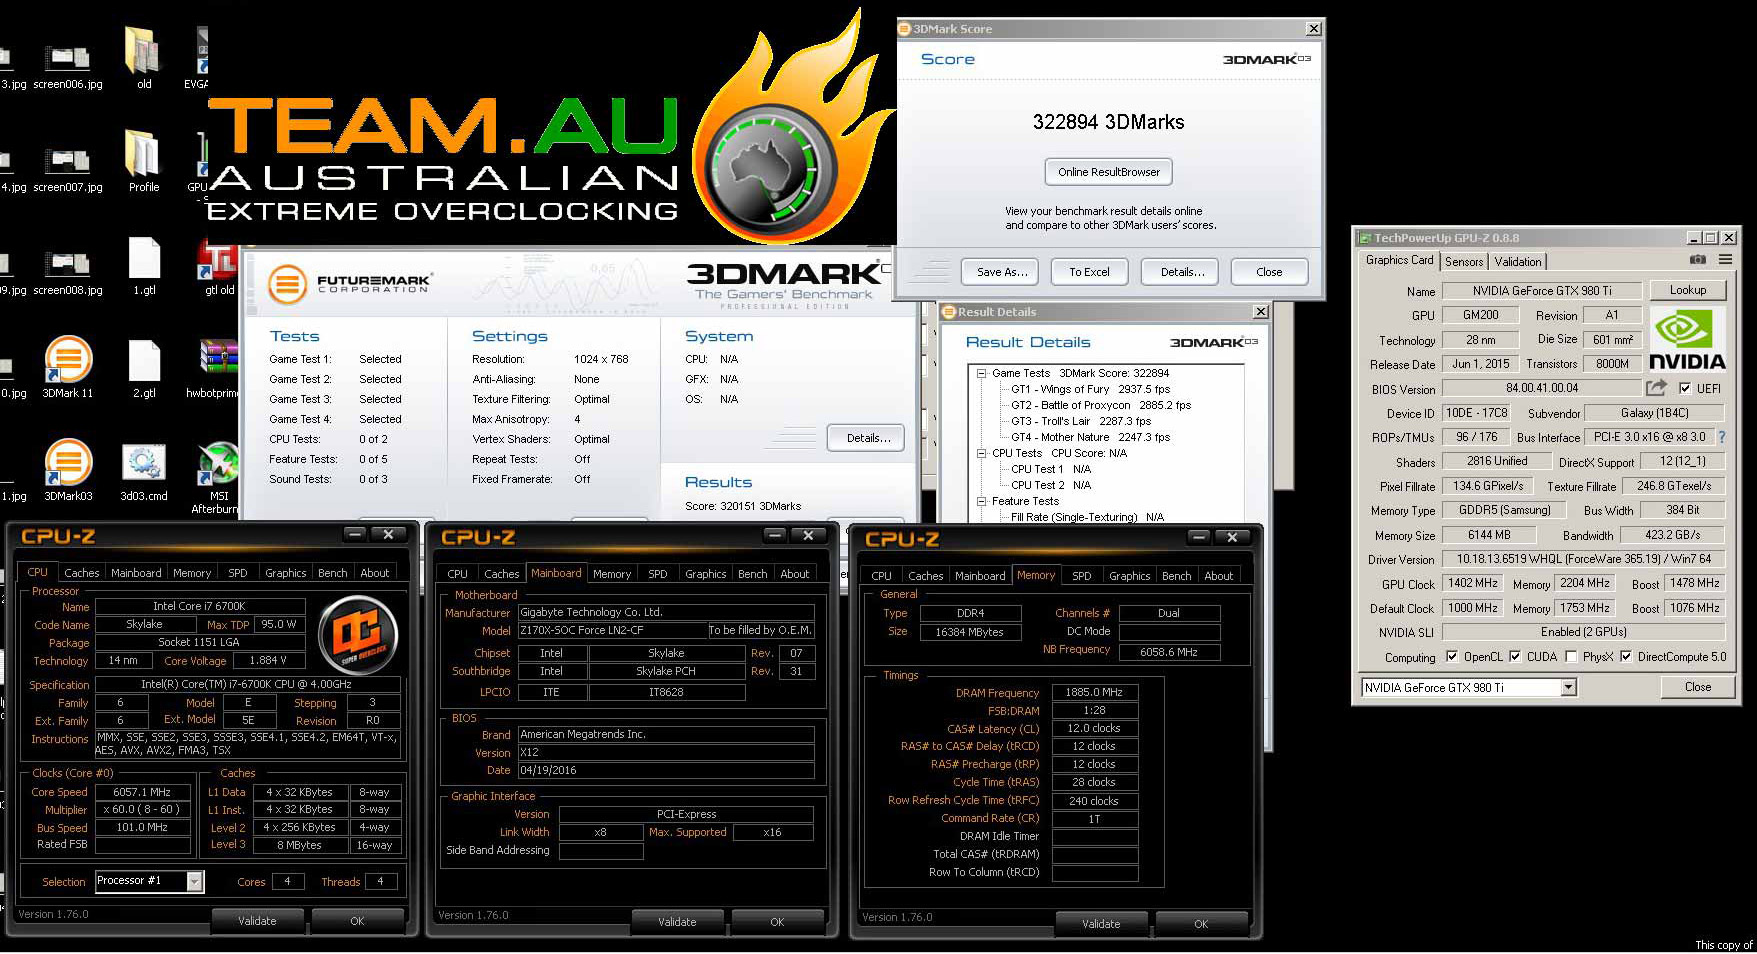Image resolution: width=1757 pixels, height=954 pixels.
Task: Toggle the DirectCompute 5.0 checkbox
Action: (1626, 657)
